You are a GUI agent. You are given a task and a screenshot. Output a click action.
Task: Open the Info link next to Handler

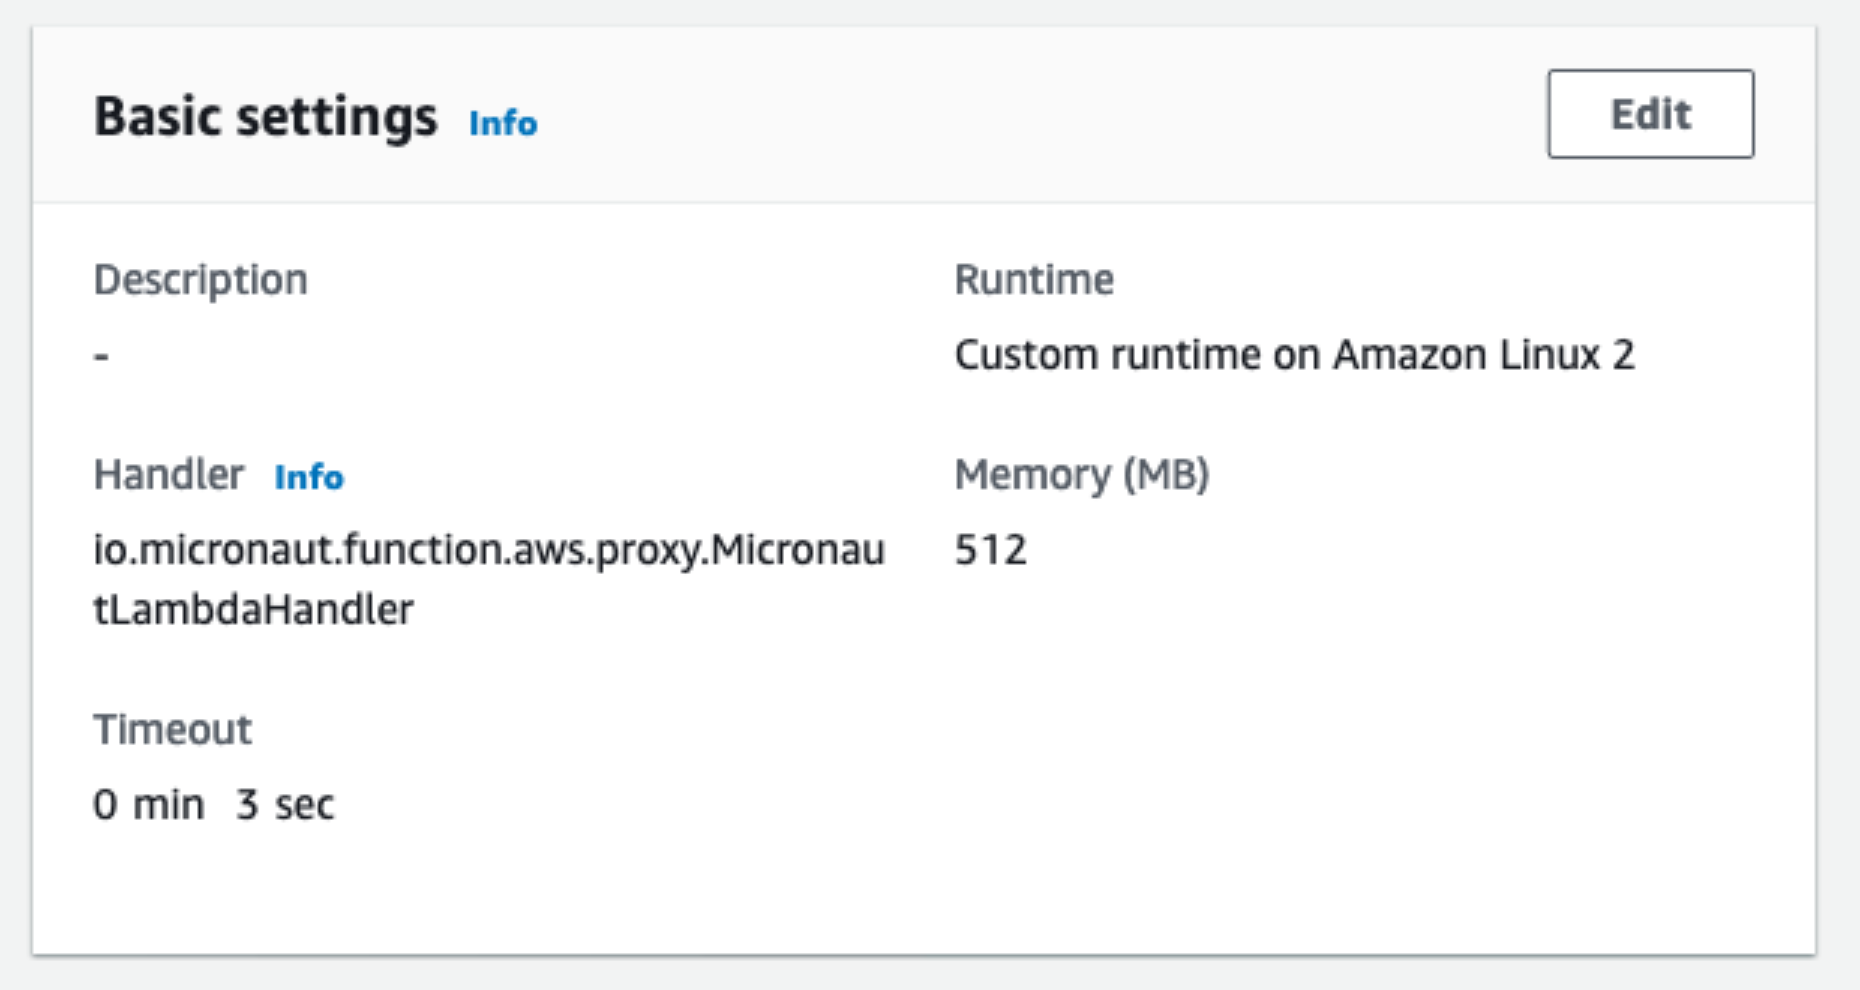(x=309, y=477)
